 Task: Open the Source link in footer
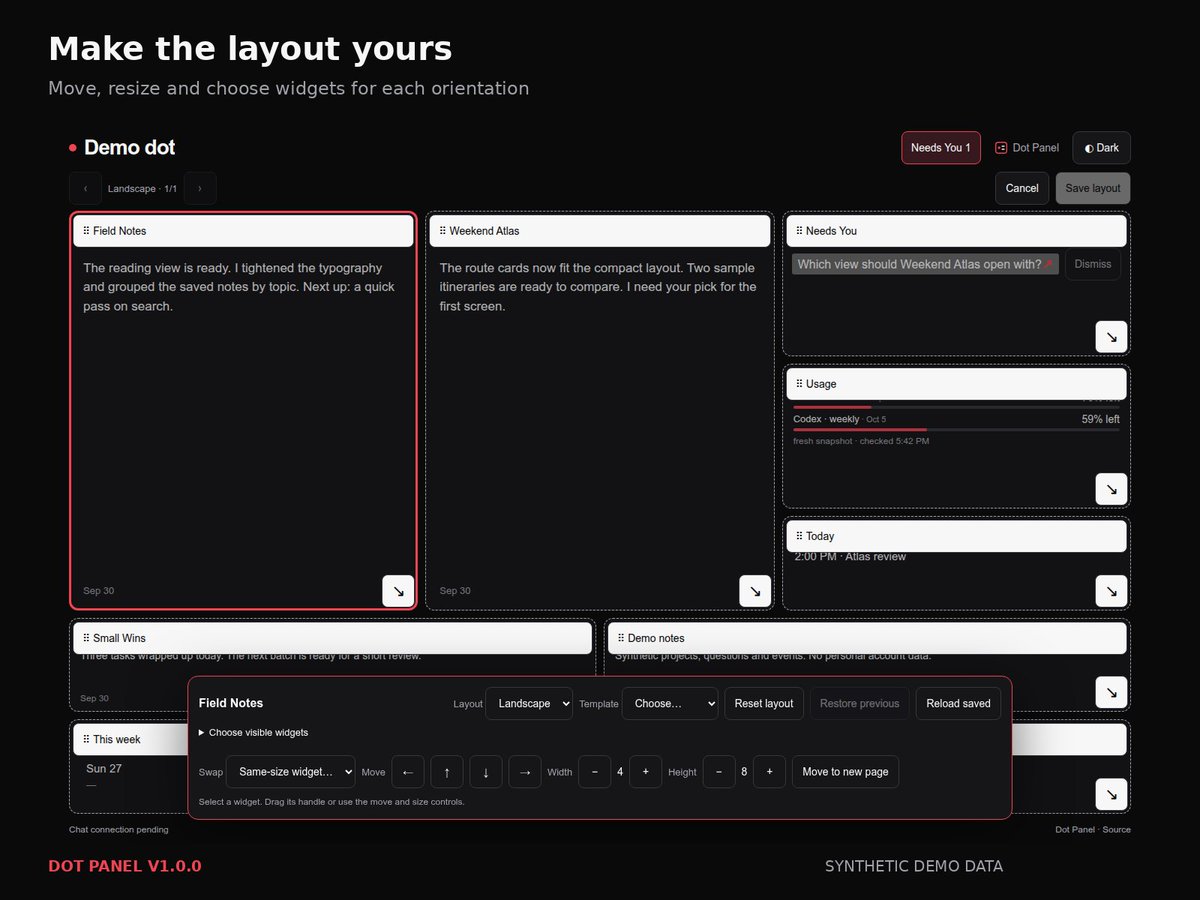pos(1117,829)
